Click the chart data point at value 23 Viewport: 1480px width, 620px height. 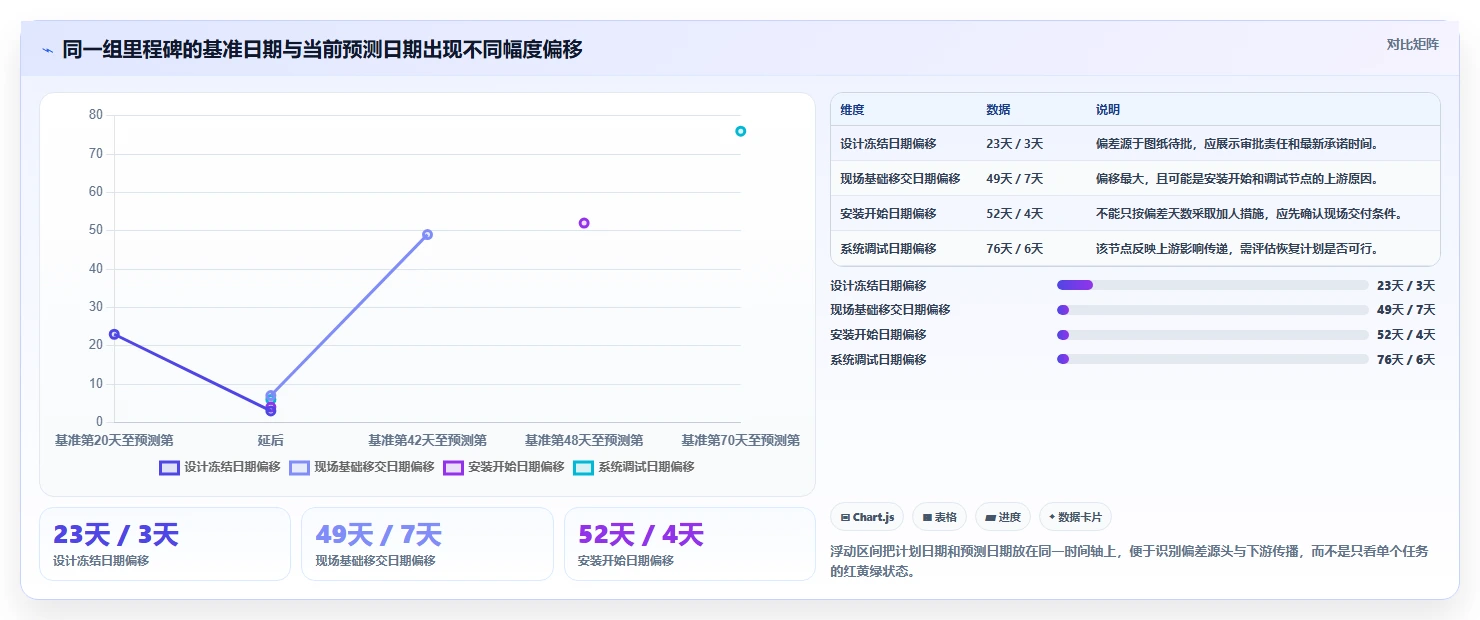114,334
